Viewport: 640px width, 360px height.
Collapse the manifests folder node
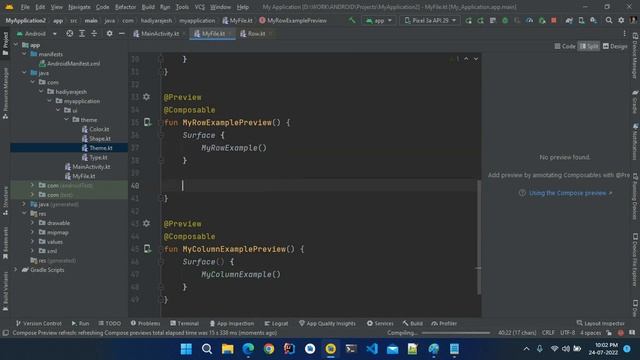tap(24, 54)
